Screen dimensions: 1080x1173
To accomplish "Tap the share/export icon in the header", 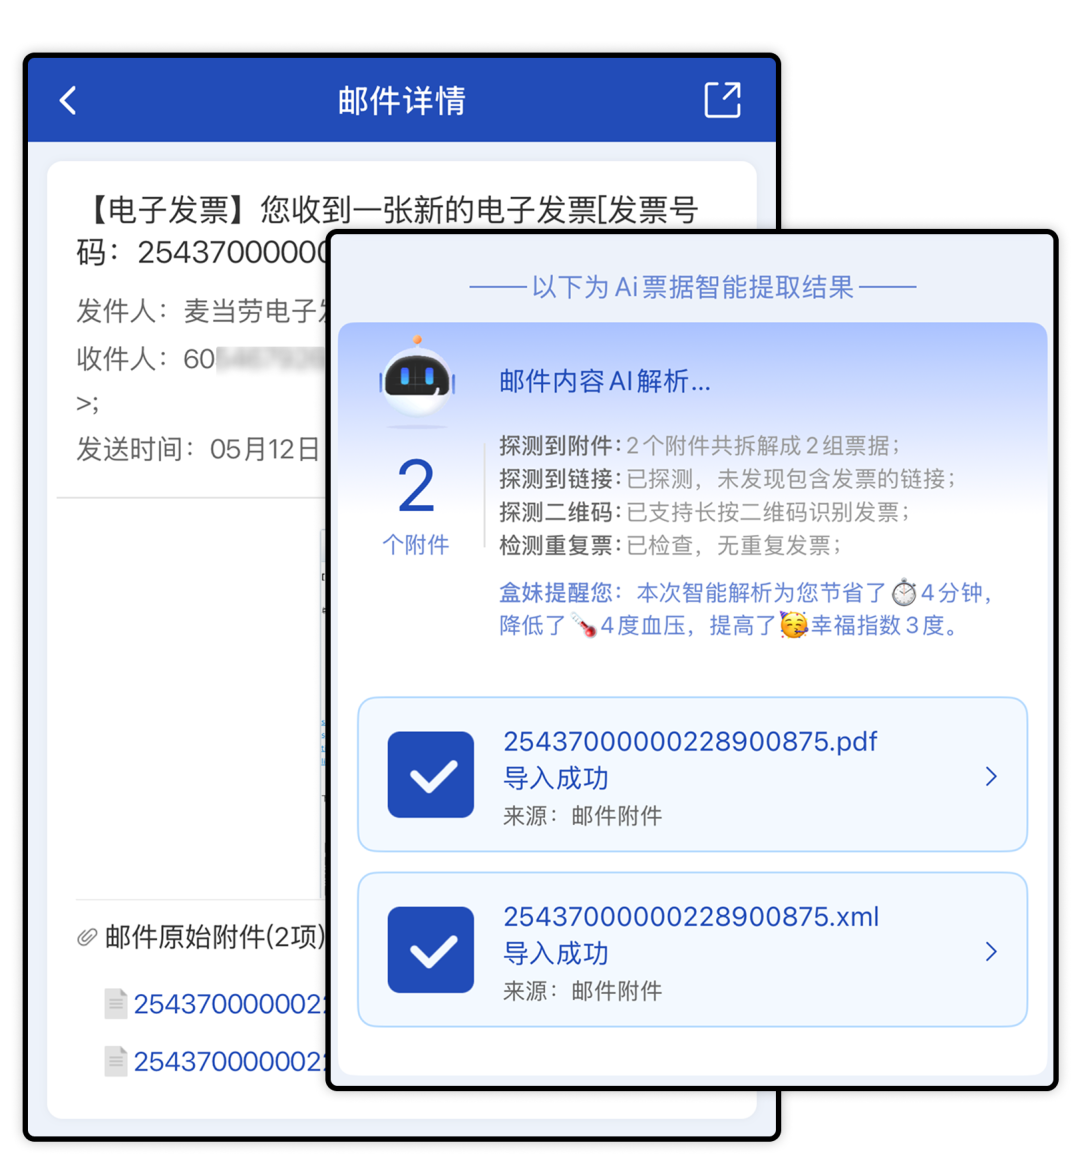I will click(x=722, y=99).
